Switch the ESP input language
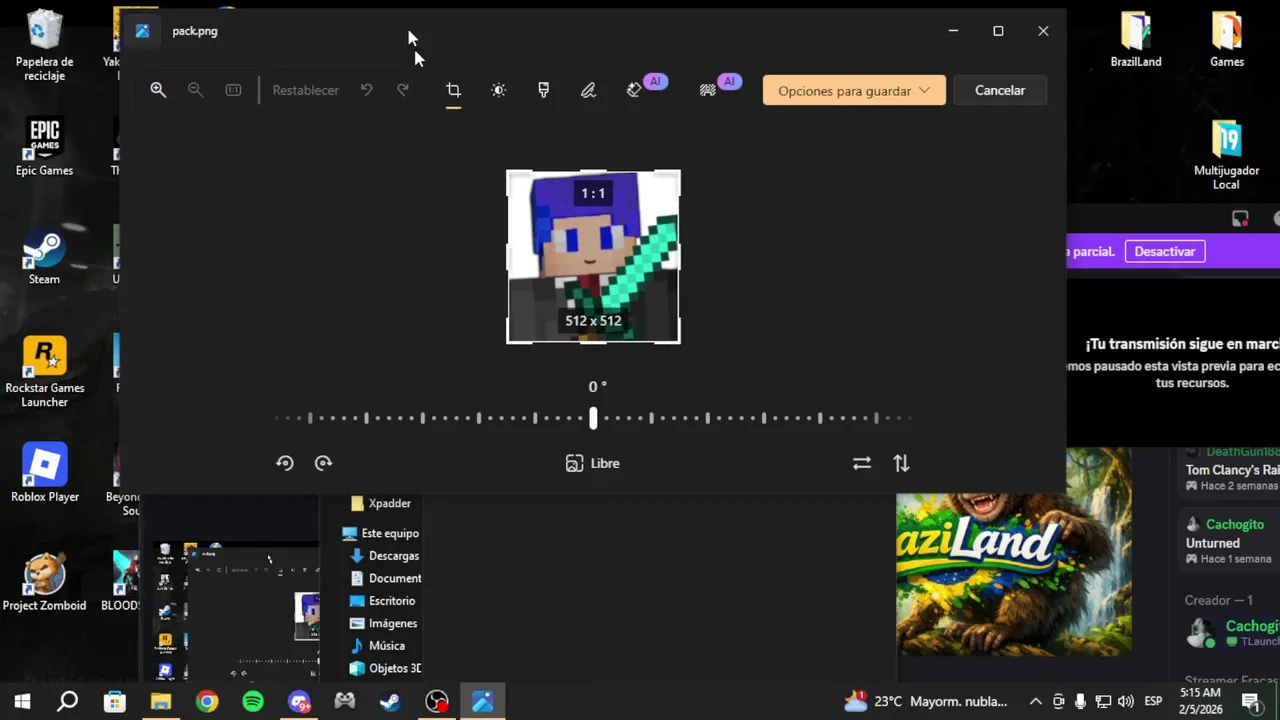Viewport: 1280px width, 720px height. [1153, 701]
